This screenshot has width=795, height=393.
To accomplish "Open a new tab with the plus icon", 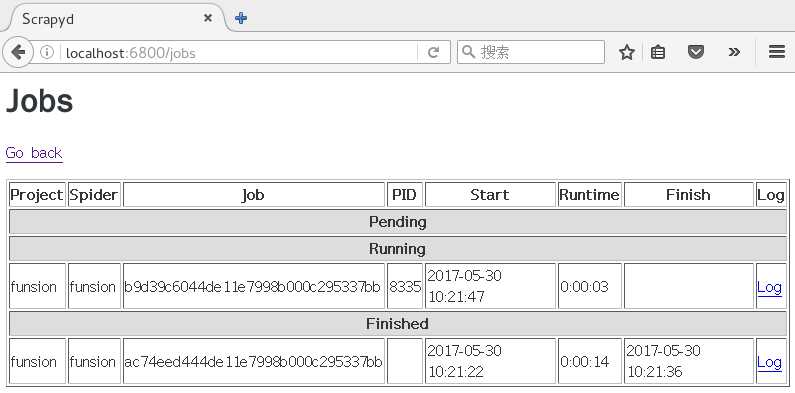I will [241, 18].
